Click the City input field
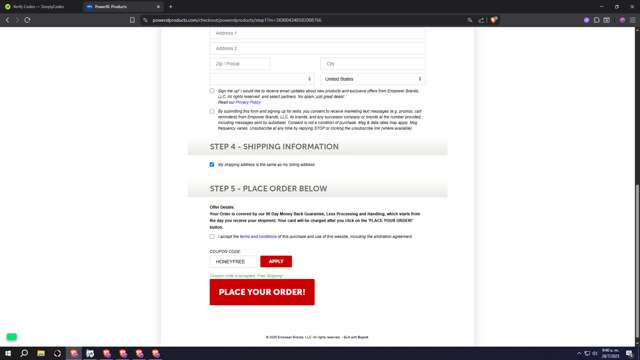Screen dimensions: 640x360 [x=373, y=64]
